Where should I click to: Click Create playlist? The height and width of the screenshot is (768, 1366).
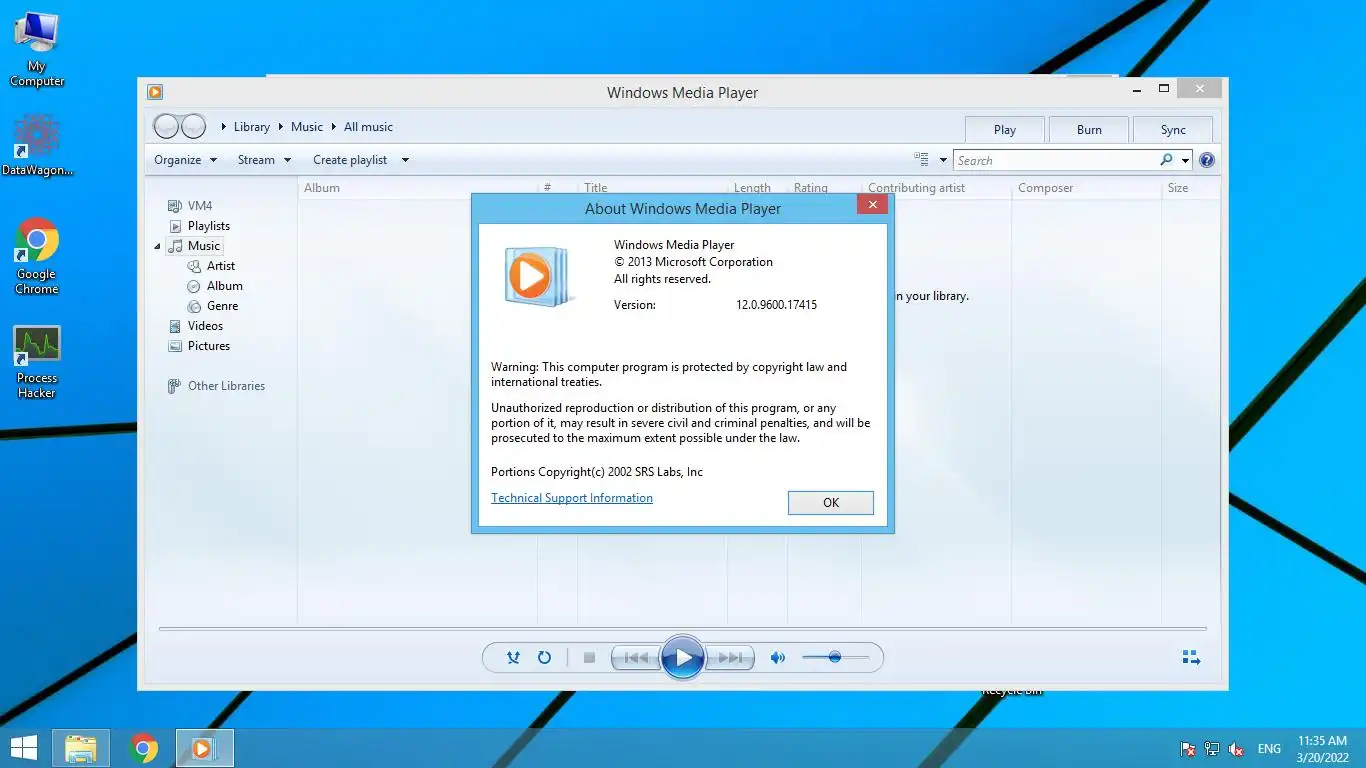point(350,160)
